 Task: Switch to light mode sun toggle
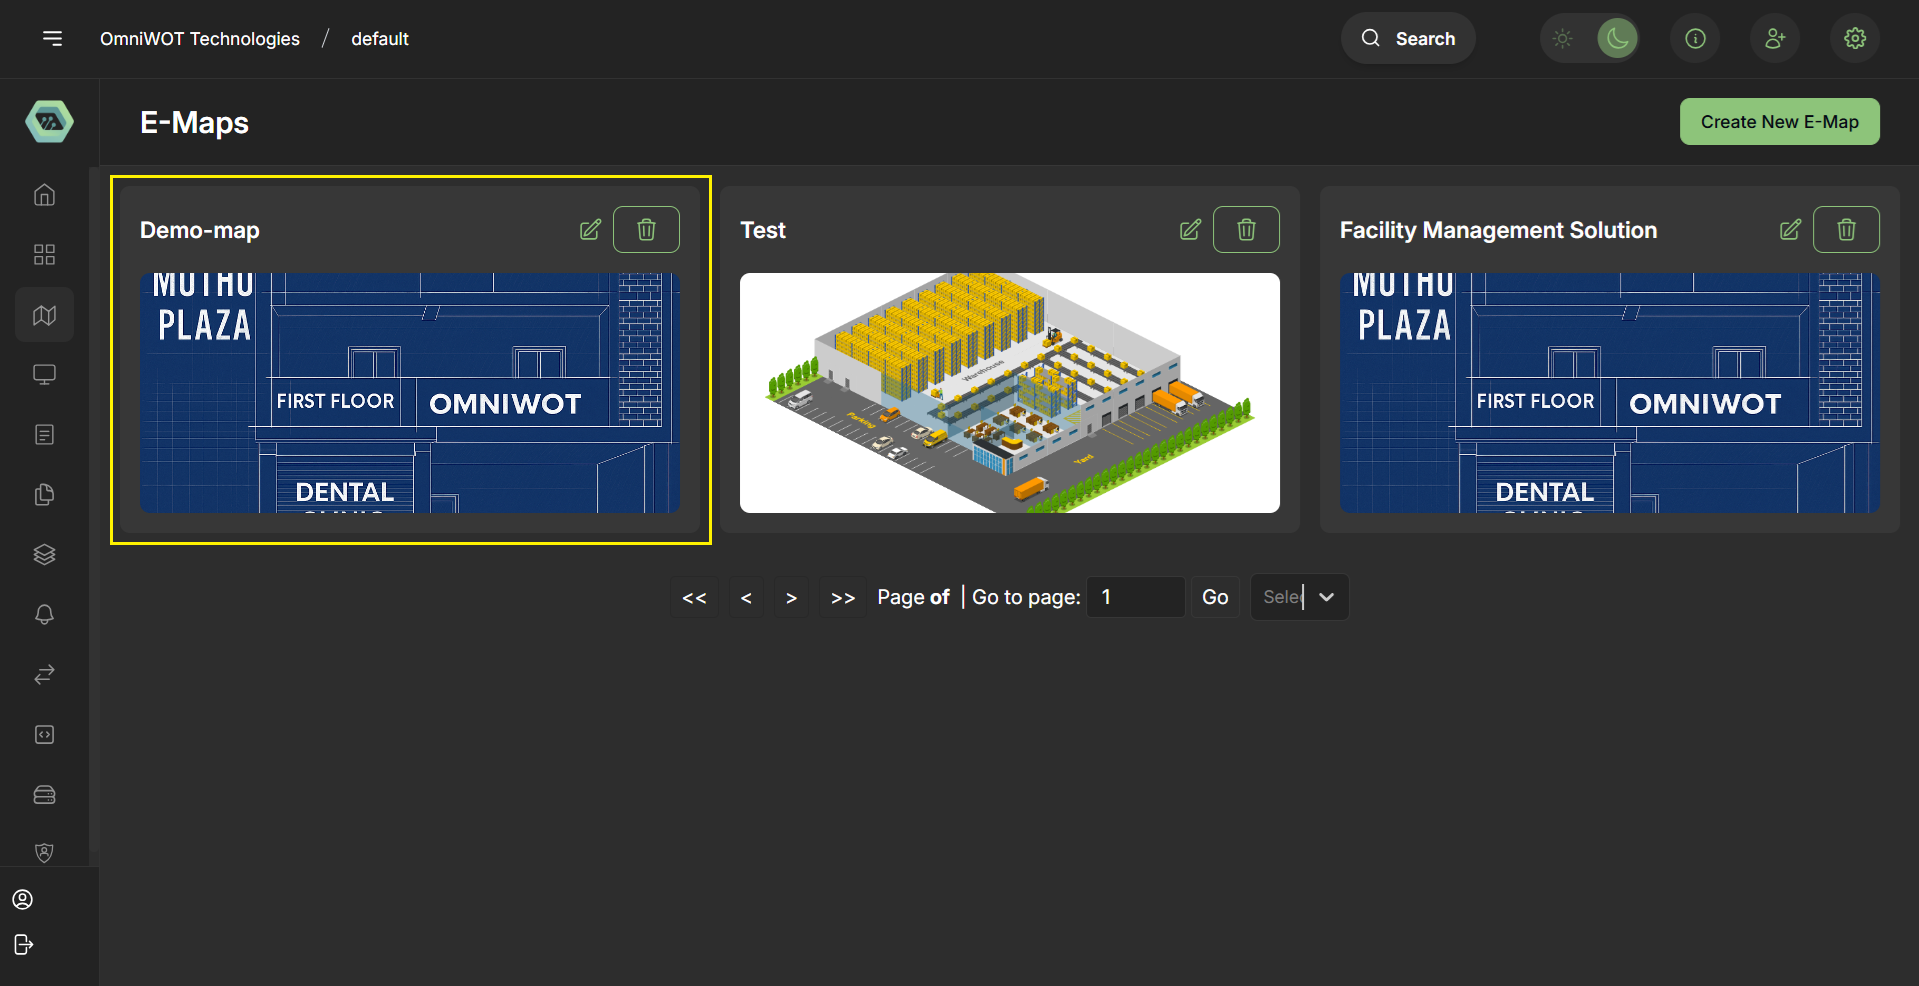(1563, 39)
